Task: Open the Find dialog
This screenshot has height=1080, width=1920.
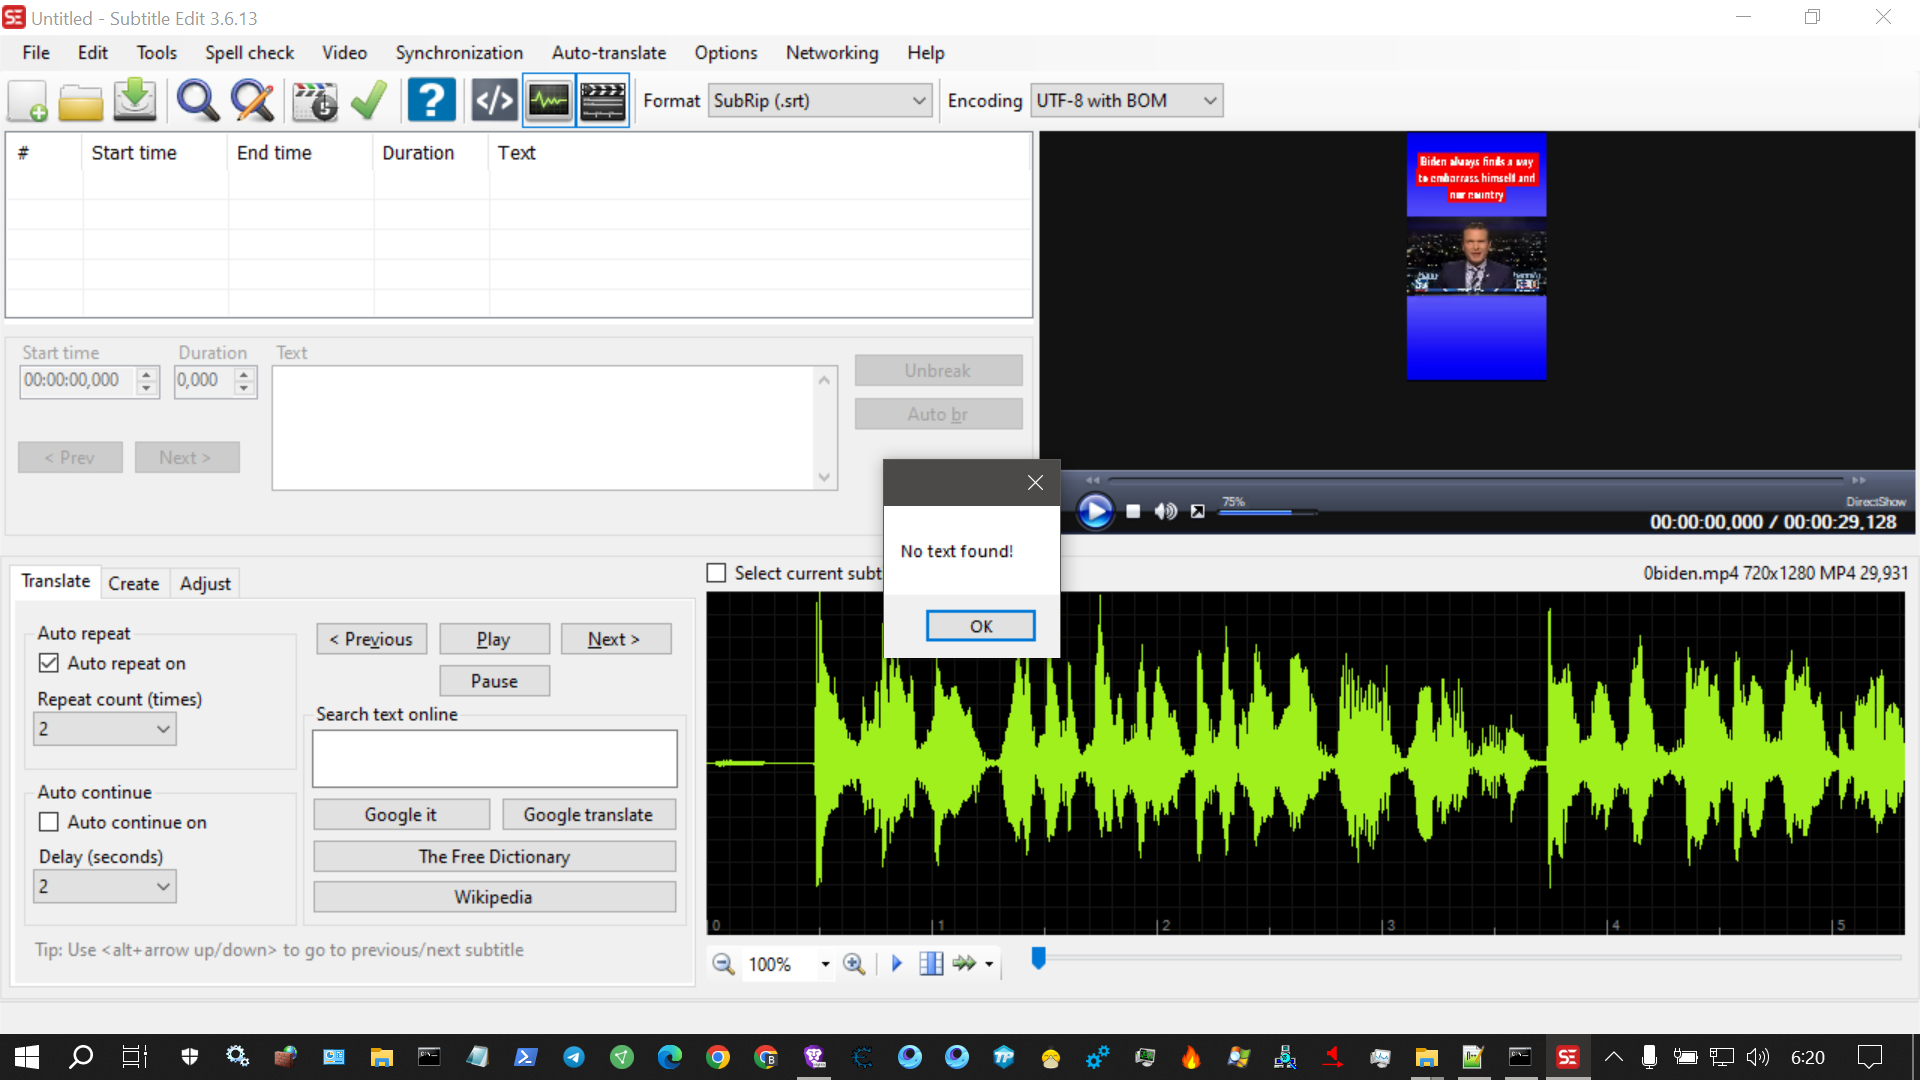Action: (x=197, y=100)
